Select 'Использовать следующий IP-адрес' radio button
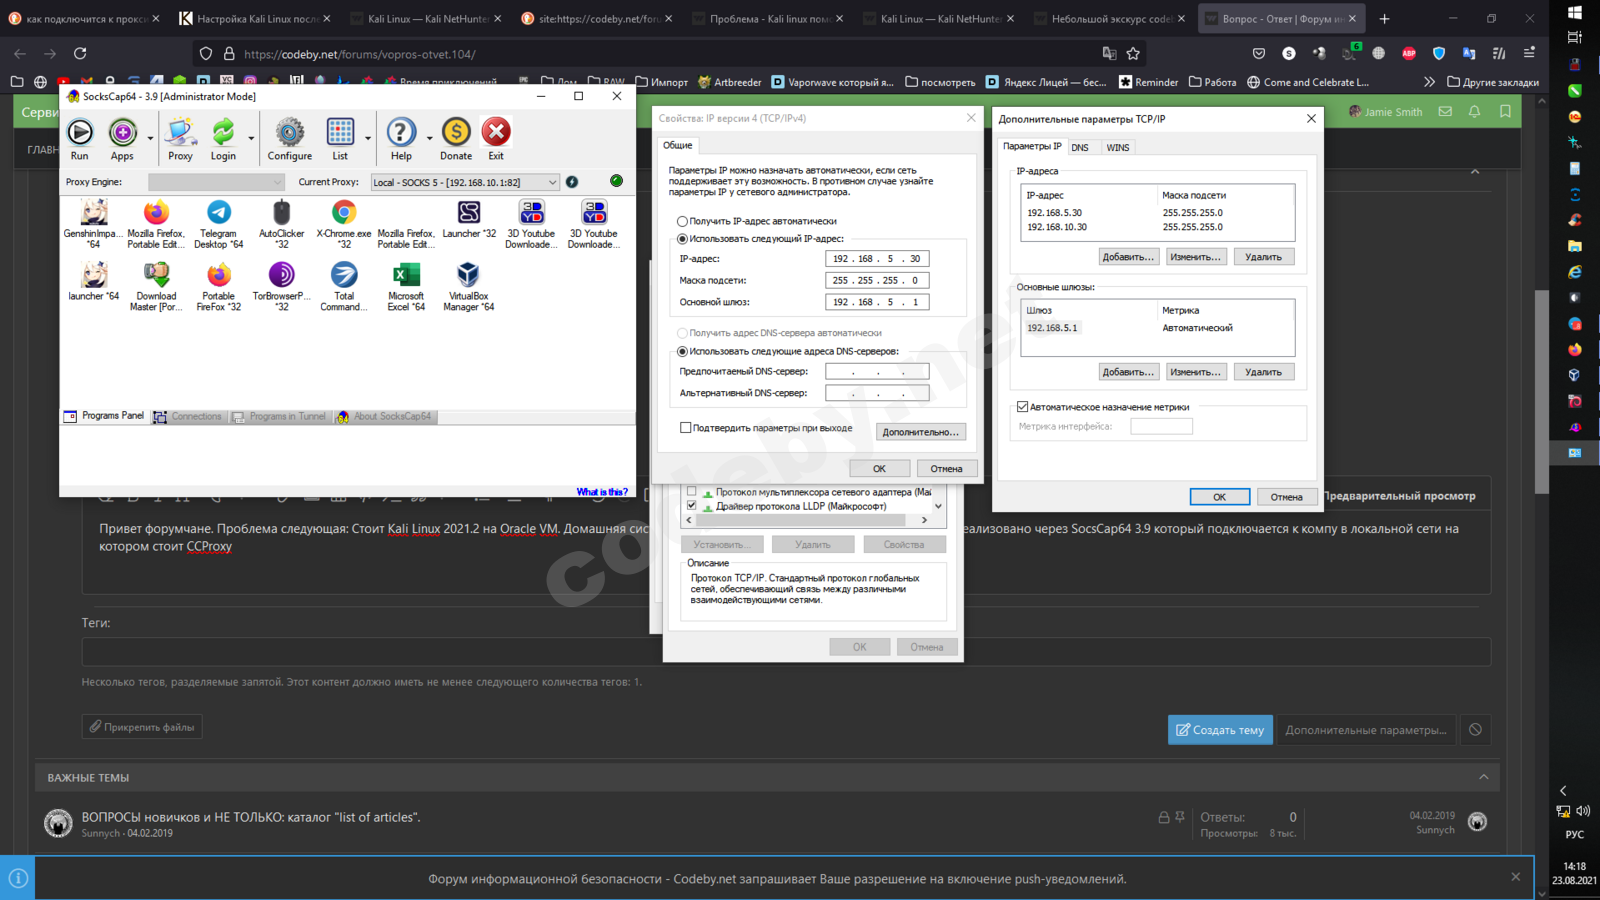The height and width of the screenshot is (900, 1600). click(x=682, y=239)
